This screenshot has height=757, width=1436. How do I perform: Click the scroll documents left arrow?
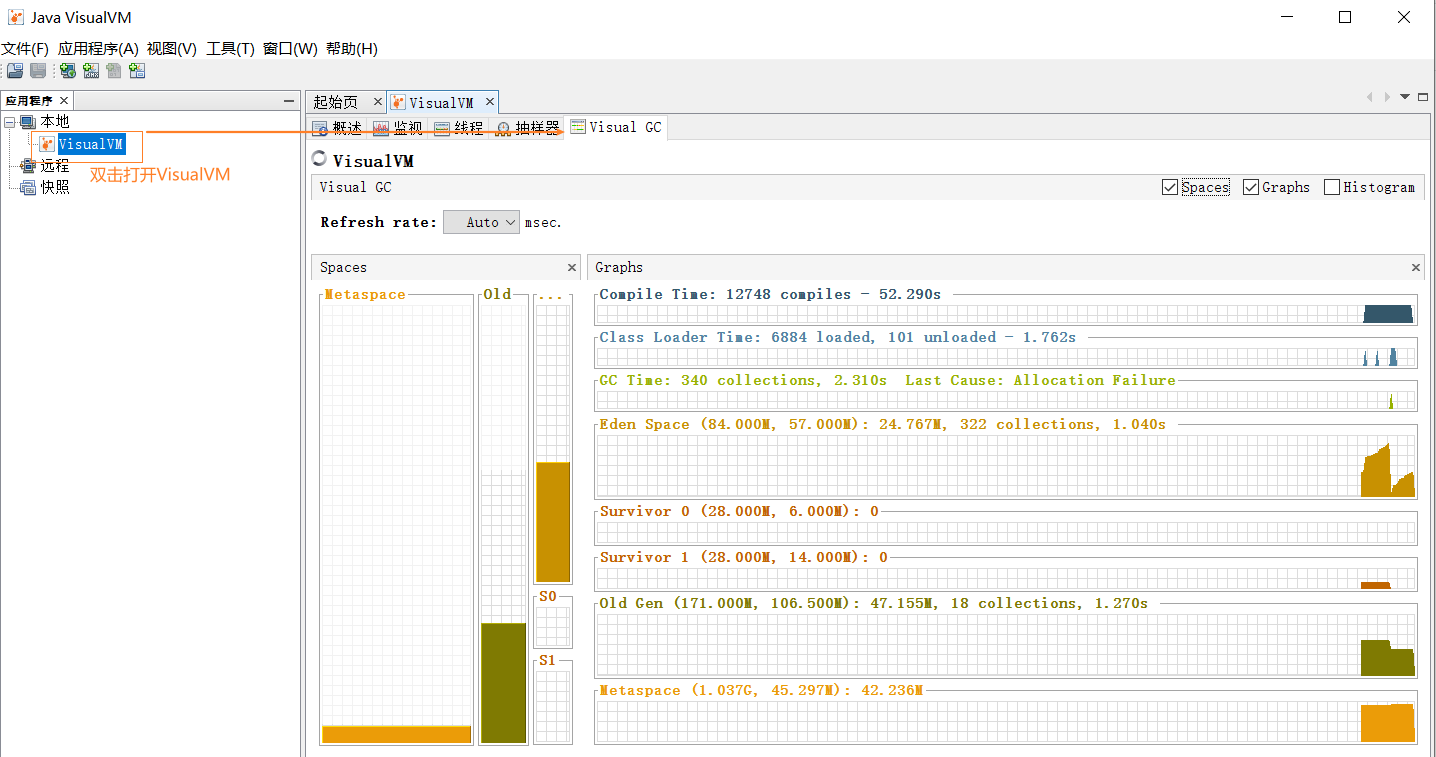1370,97
